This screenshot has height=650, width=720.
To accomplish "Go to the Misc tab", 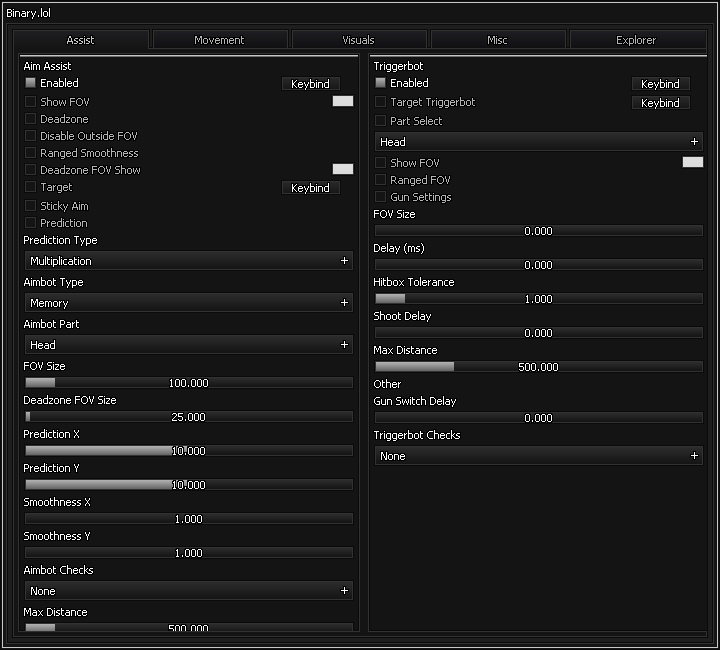I will point(497,40).
